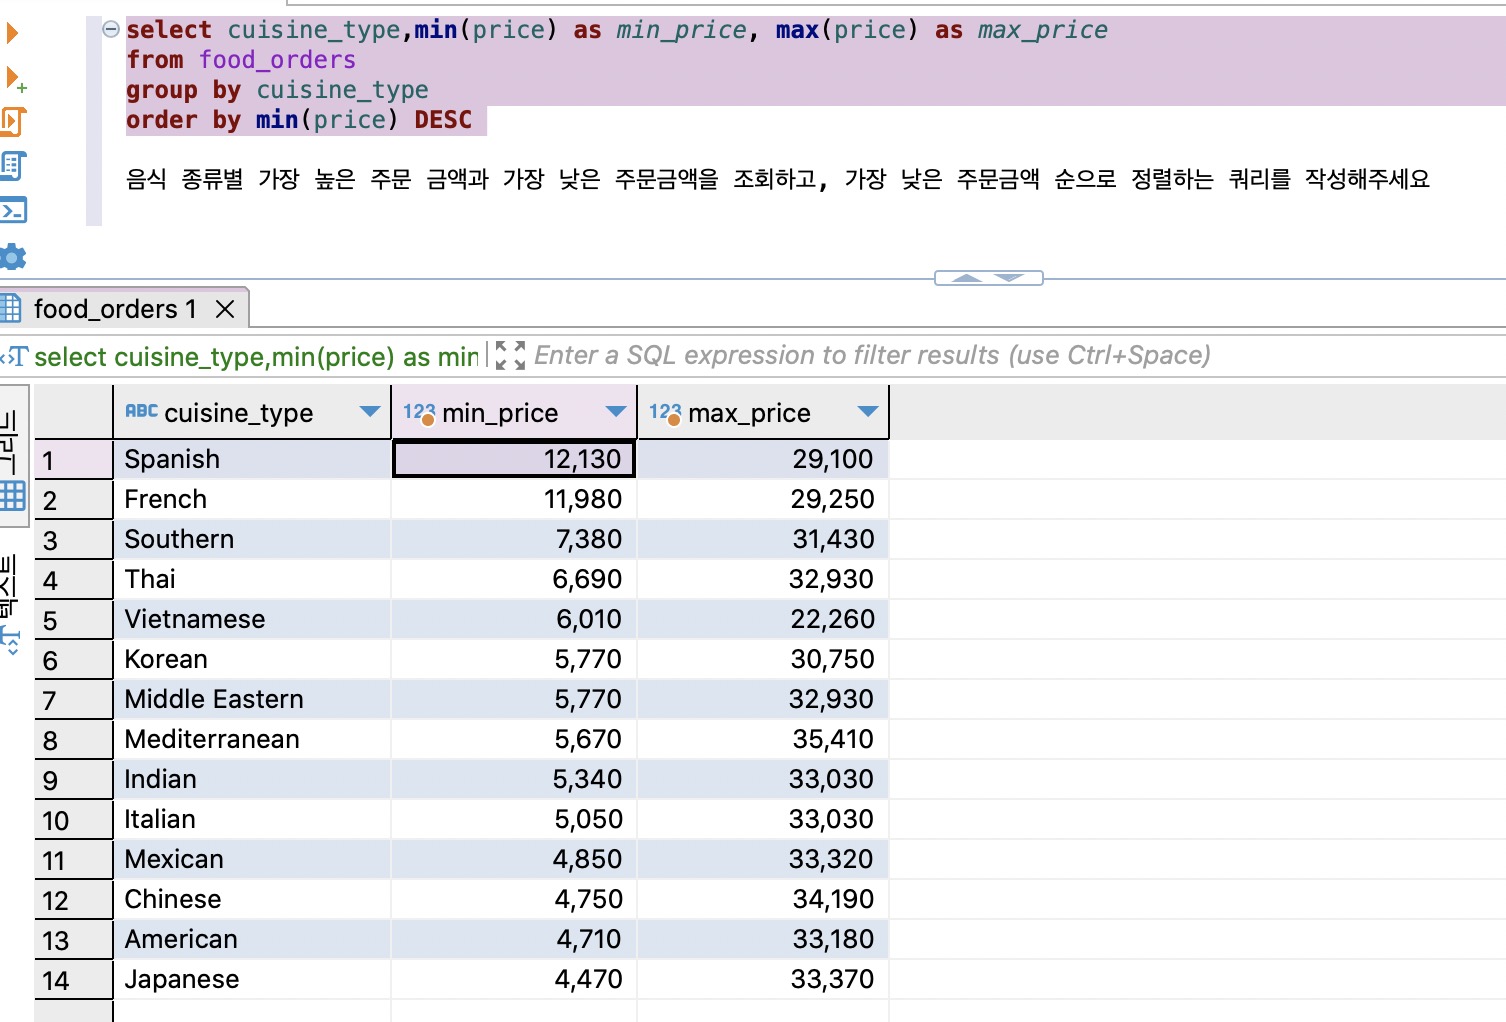Focus the SQL filter expression input

[872, 355]
